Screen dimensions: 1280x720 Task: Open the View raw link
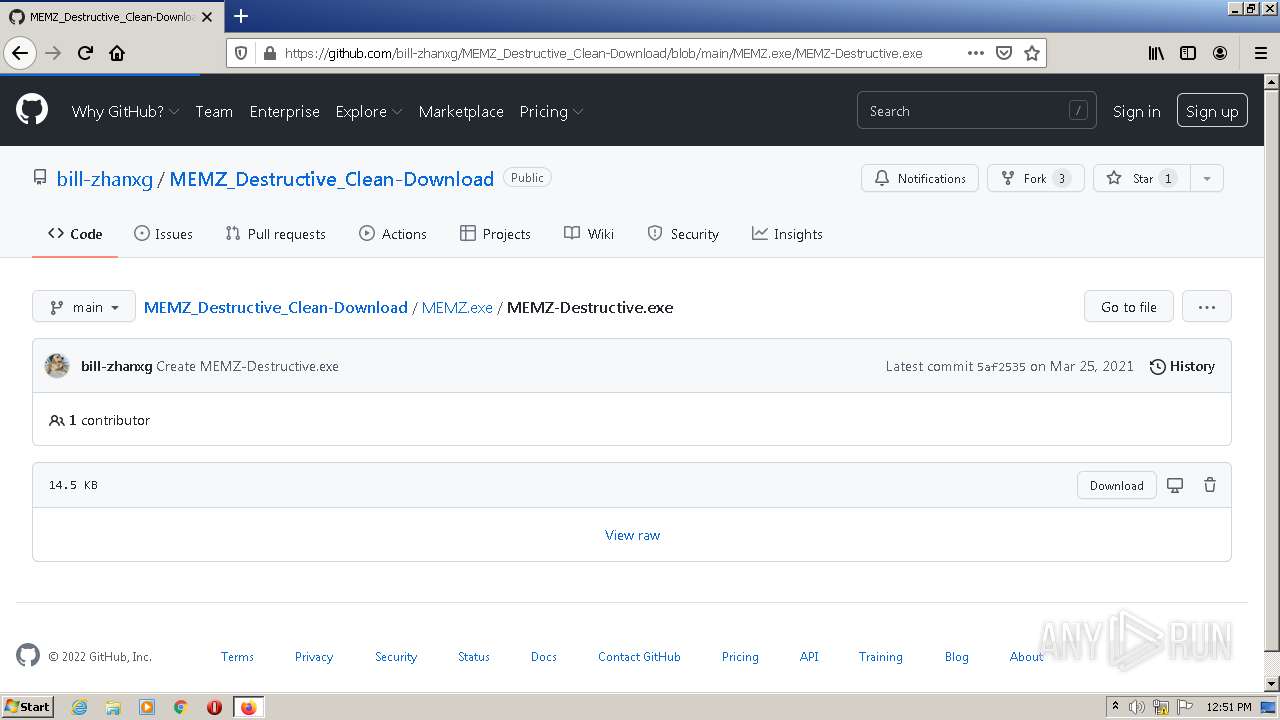(x=633, y=535)
